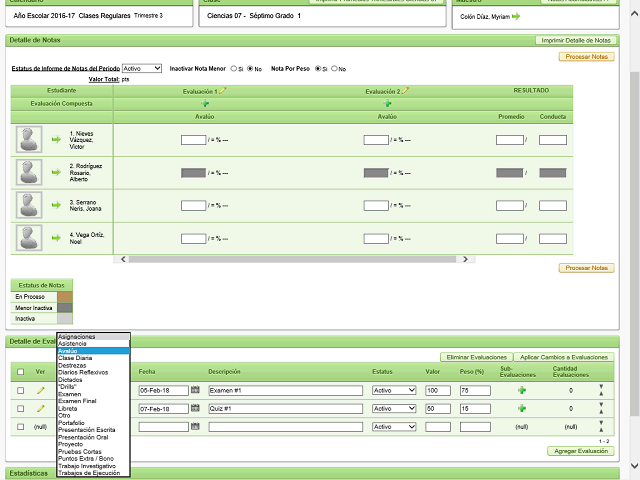Click the En Proceso color swatch in legend

click(64, 297)
